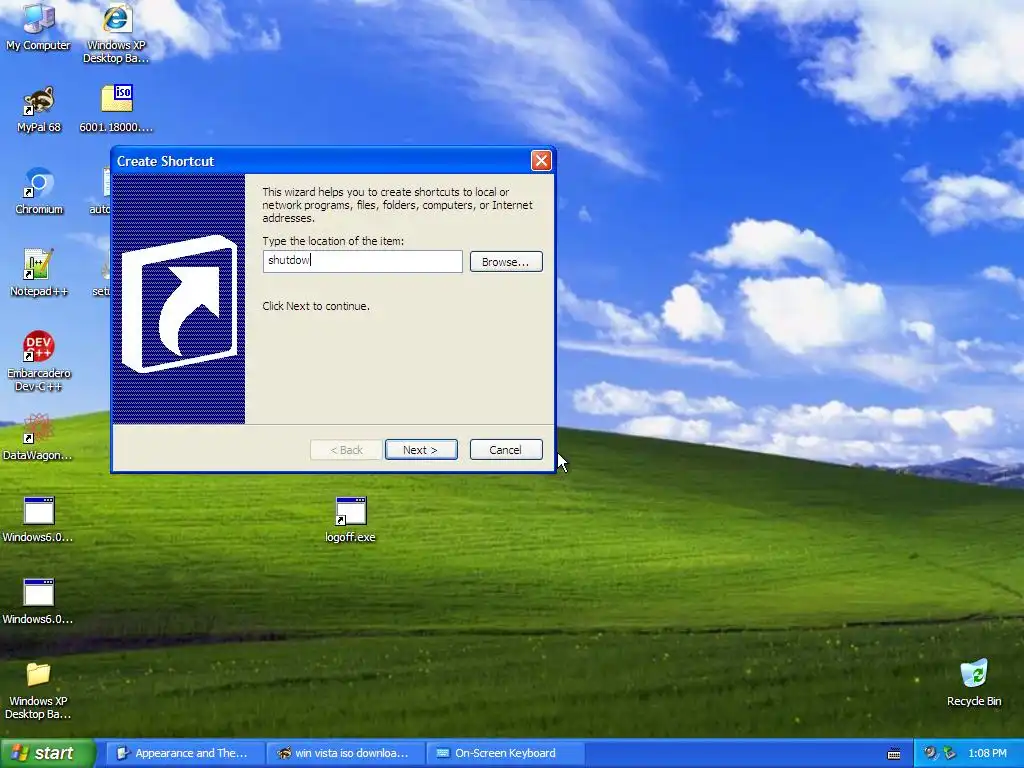Close the Create Shortcut dialog with X
The width and height of the screenshot is (1024, 768).
click(541, 161)
